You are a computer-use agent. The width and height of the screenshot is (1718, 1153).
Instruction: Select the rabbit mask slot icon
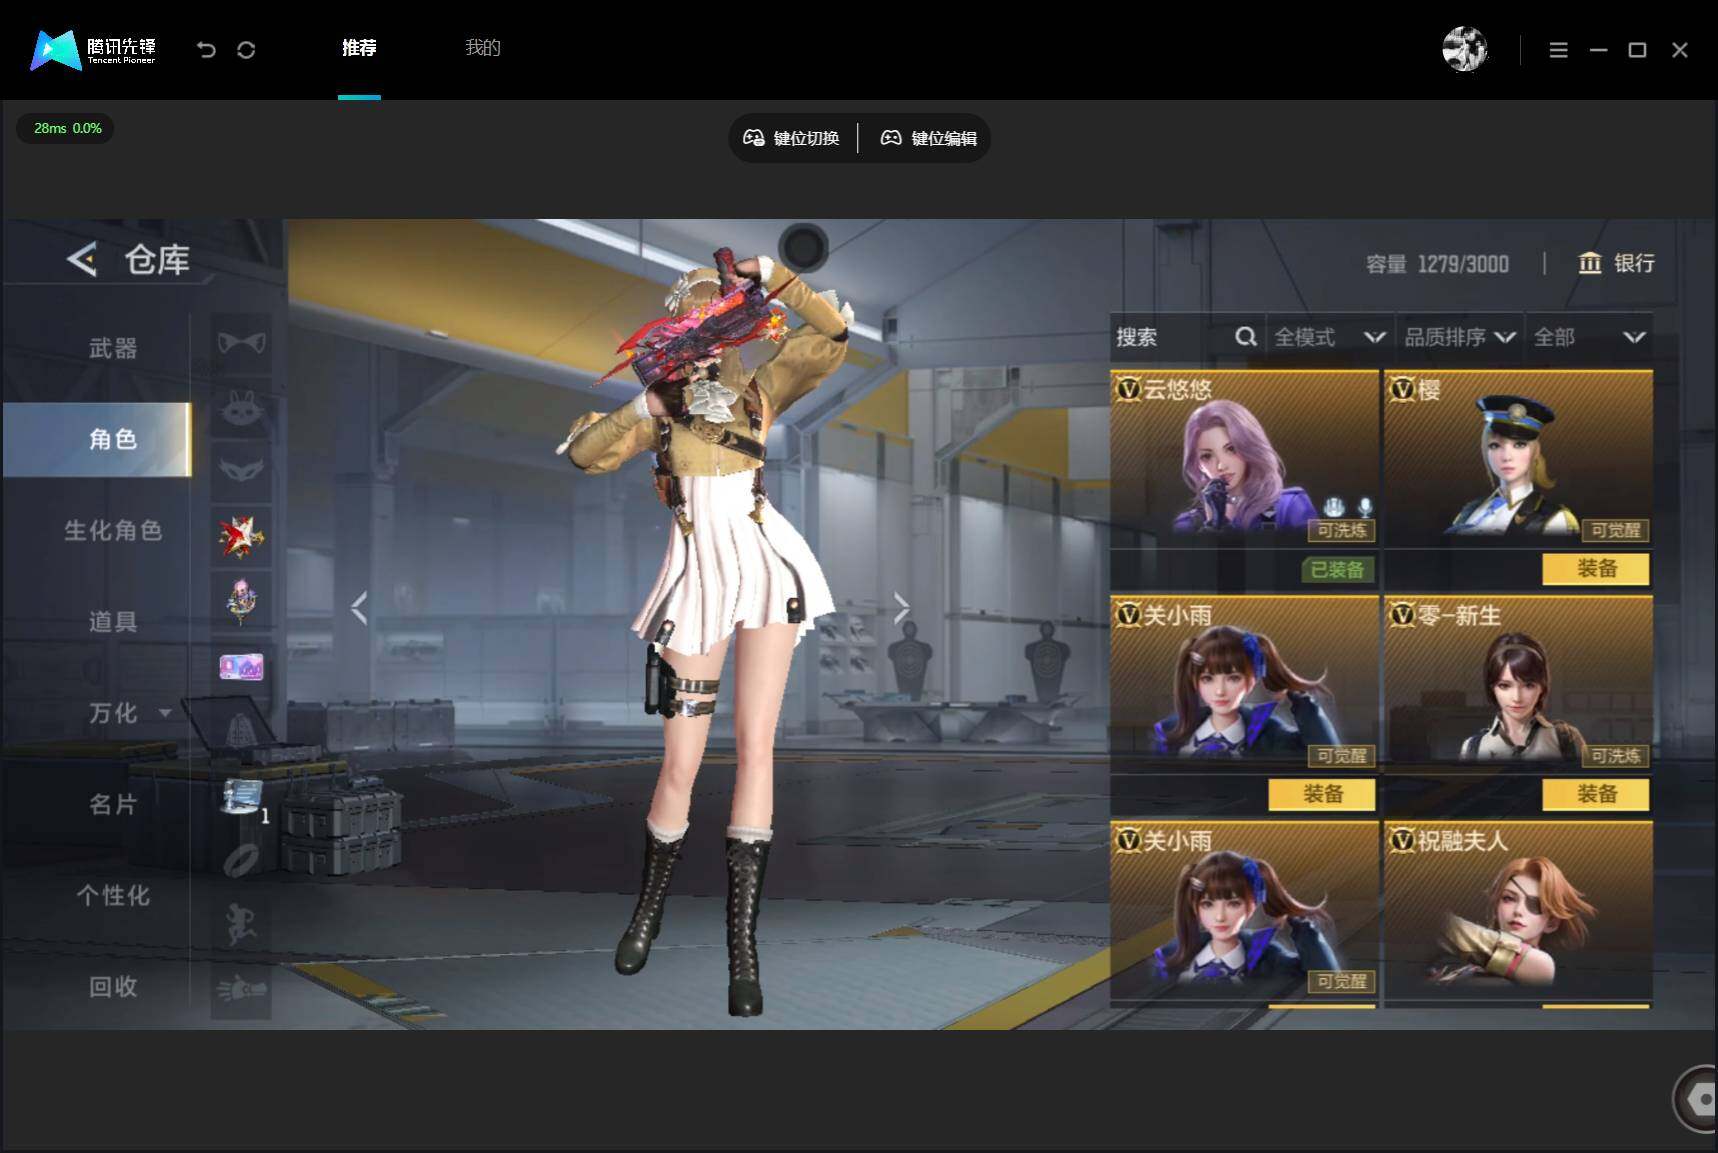(x=241, y=406)
